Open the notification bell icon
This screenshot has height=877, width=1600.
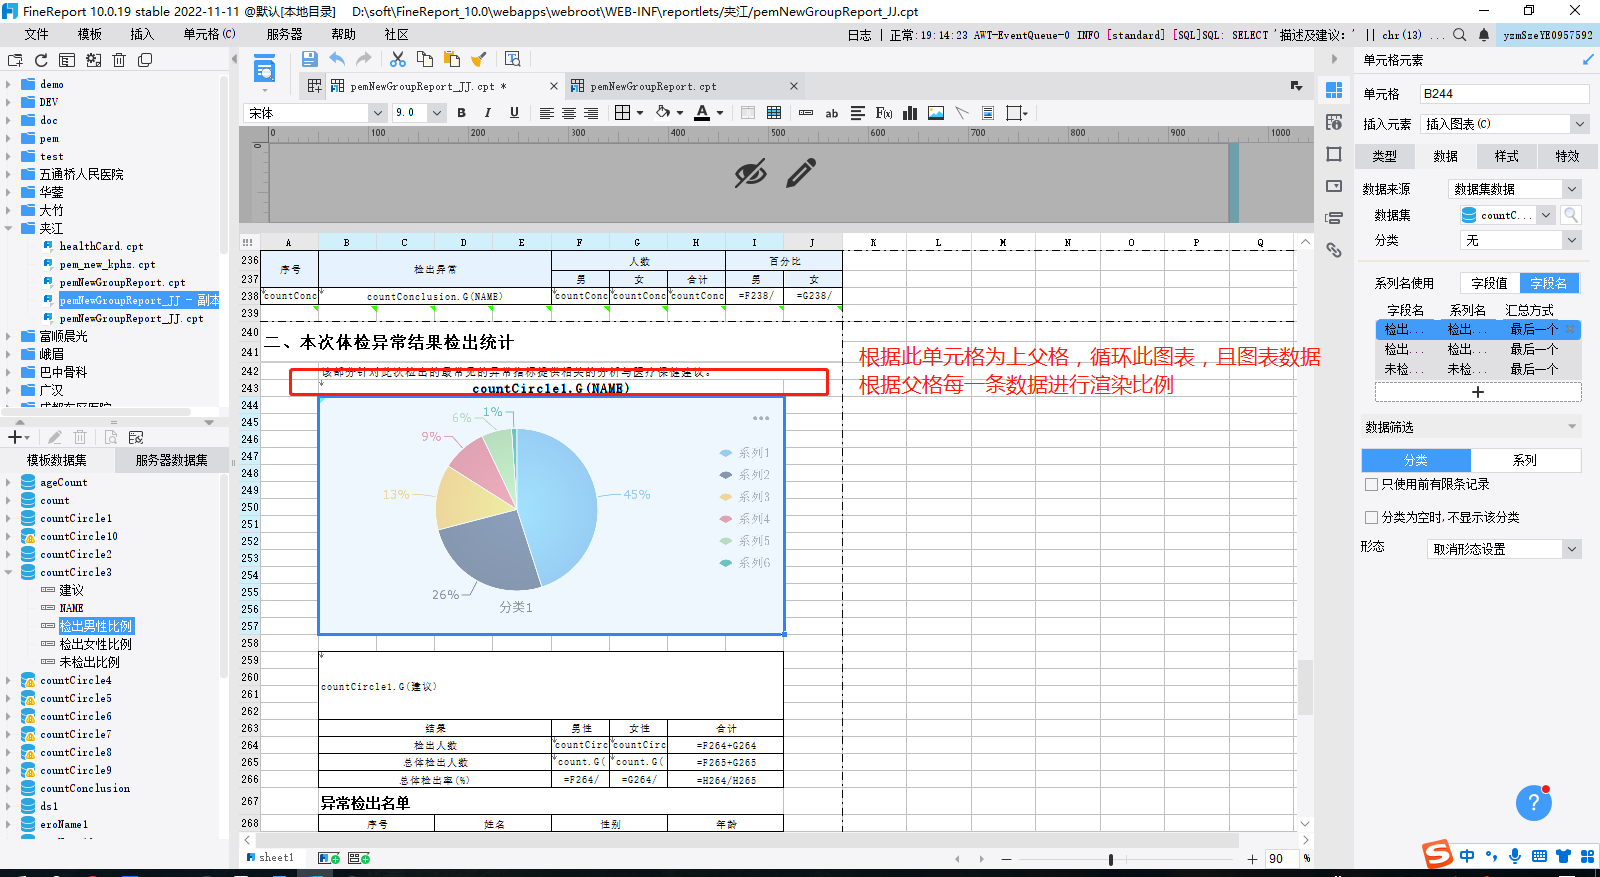1484,35
